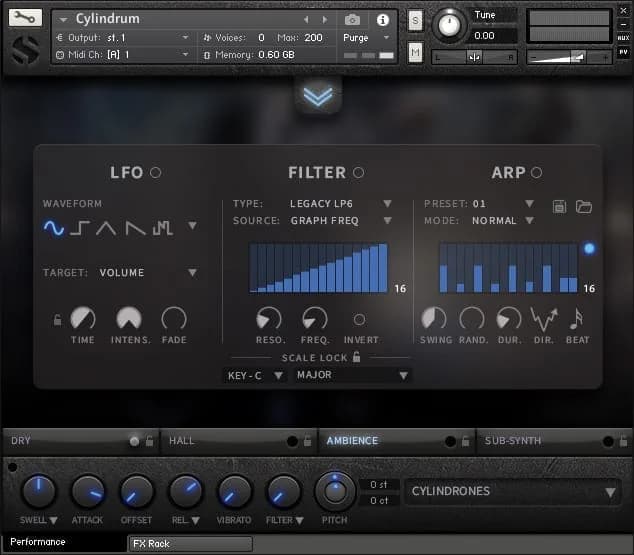
Task: Click the Tune knob
Action: click(450, 23)
